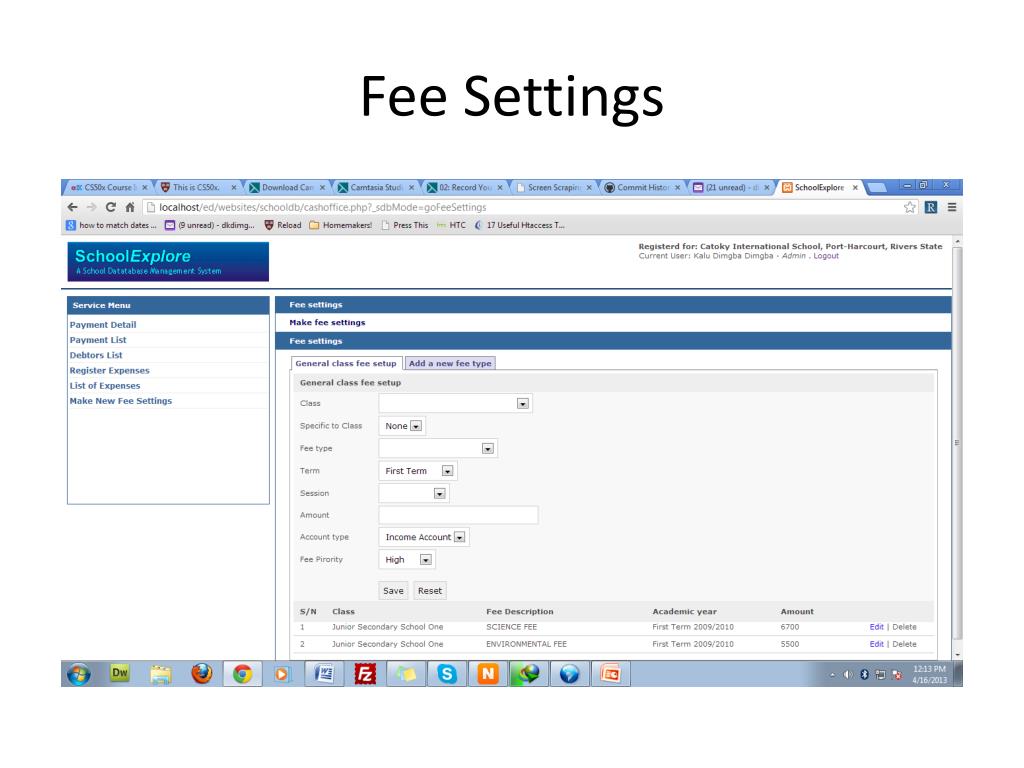Open the Session dropdown

coord(413,494)
